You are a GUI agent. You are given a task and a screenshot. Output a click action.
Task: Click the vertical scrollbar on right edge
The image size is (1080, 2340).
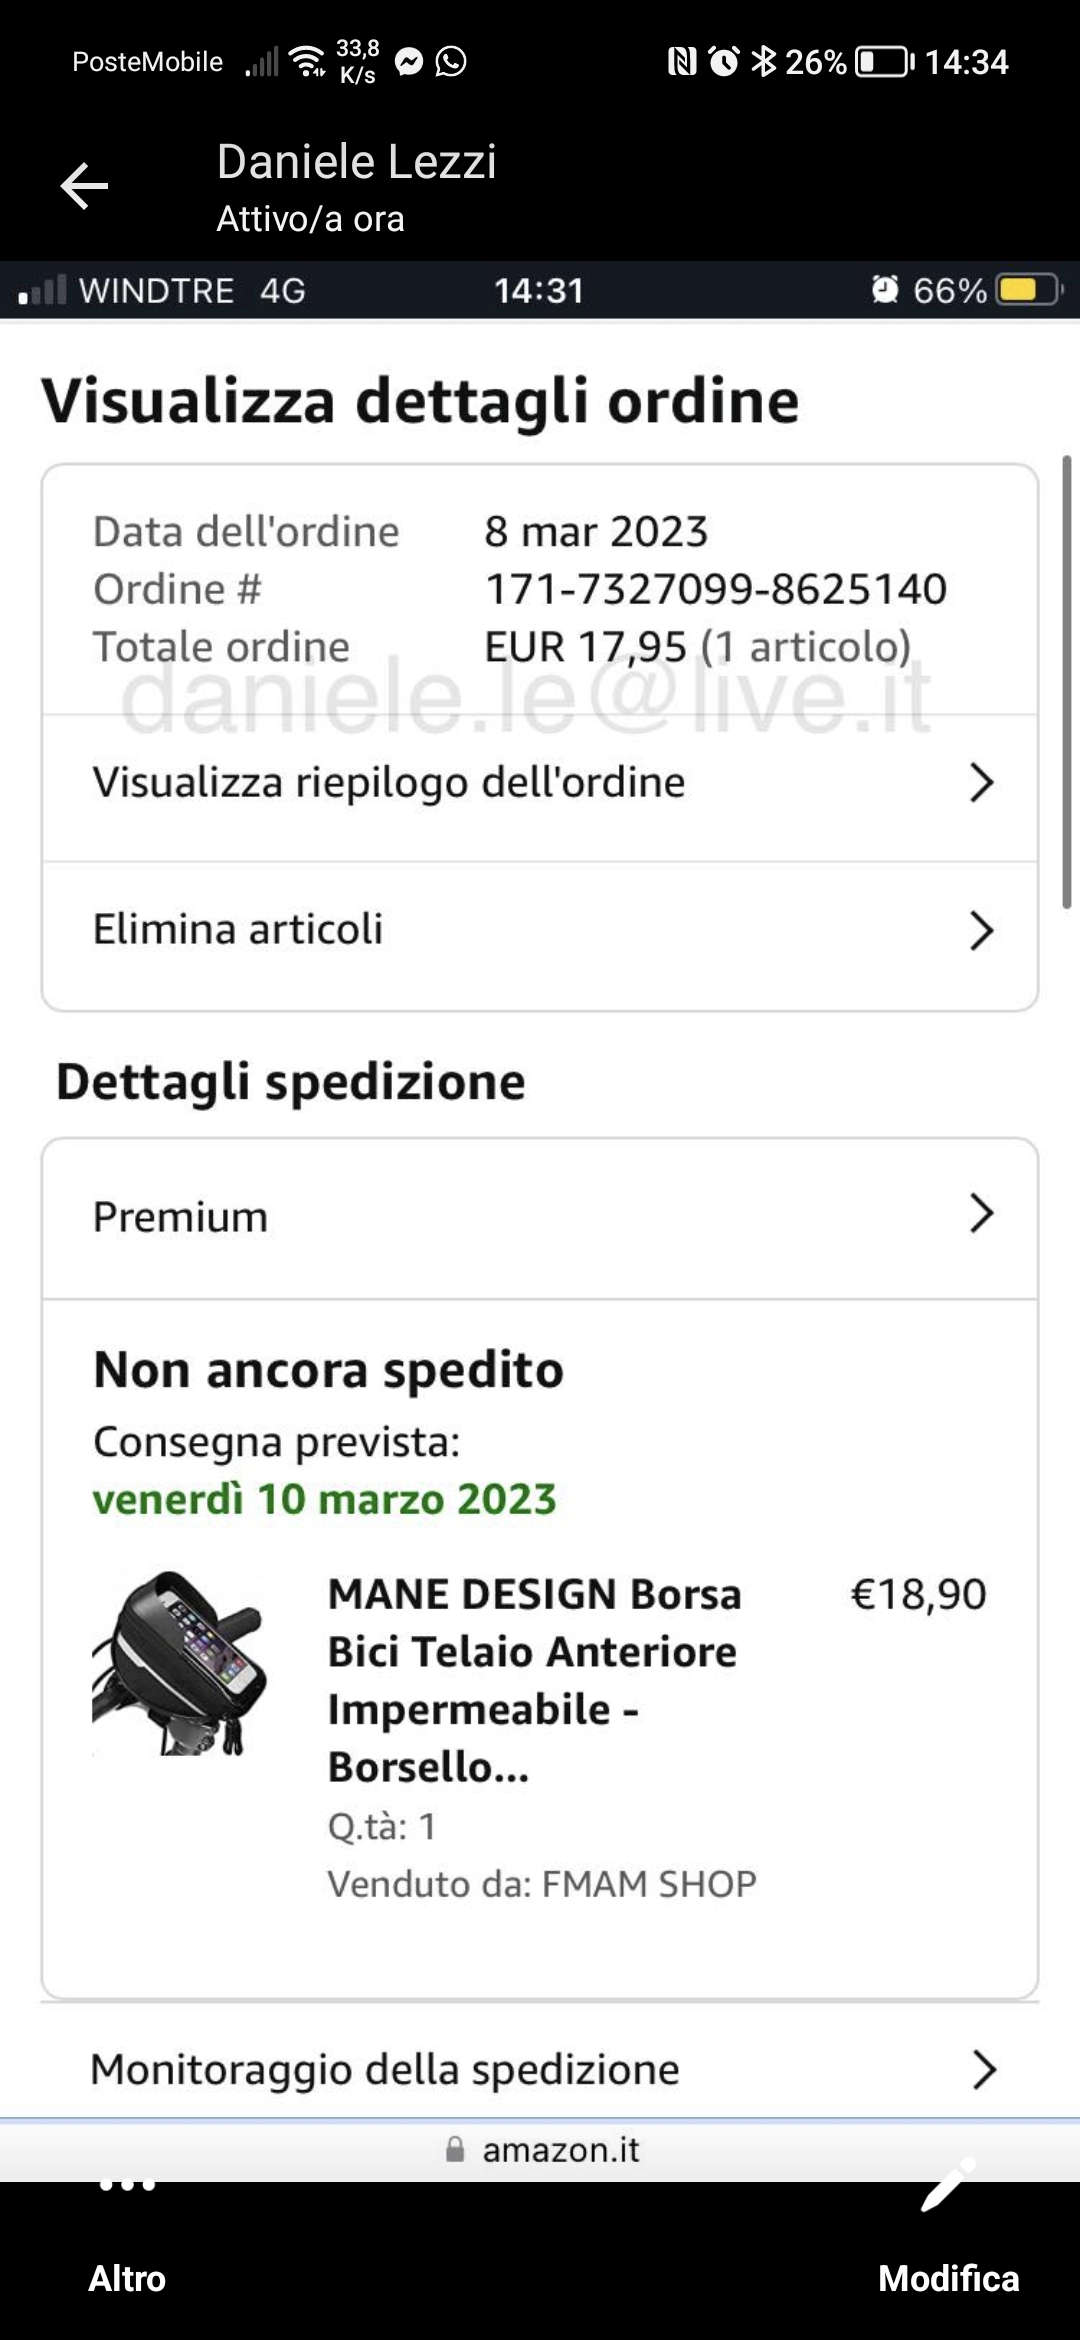point(1067,682)
